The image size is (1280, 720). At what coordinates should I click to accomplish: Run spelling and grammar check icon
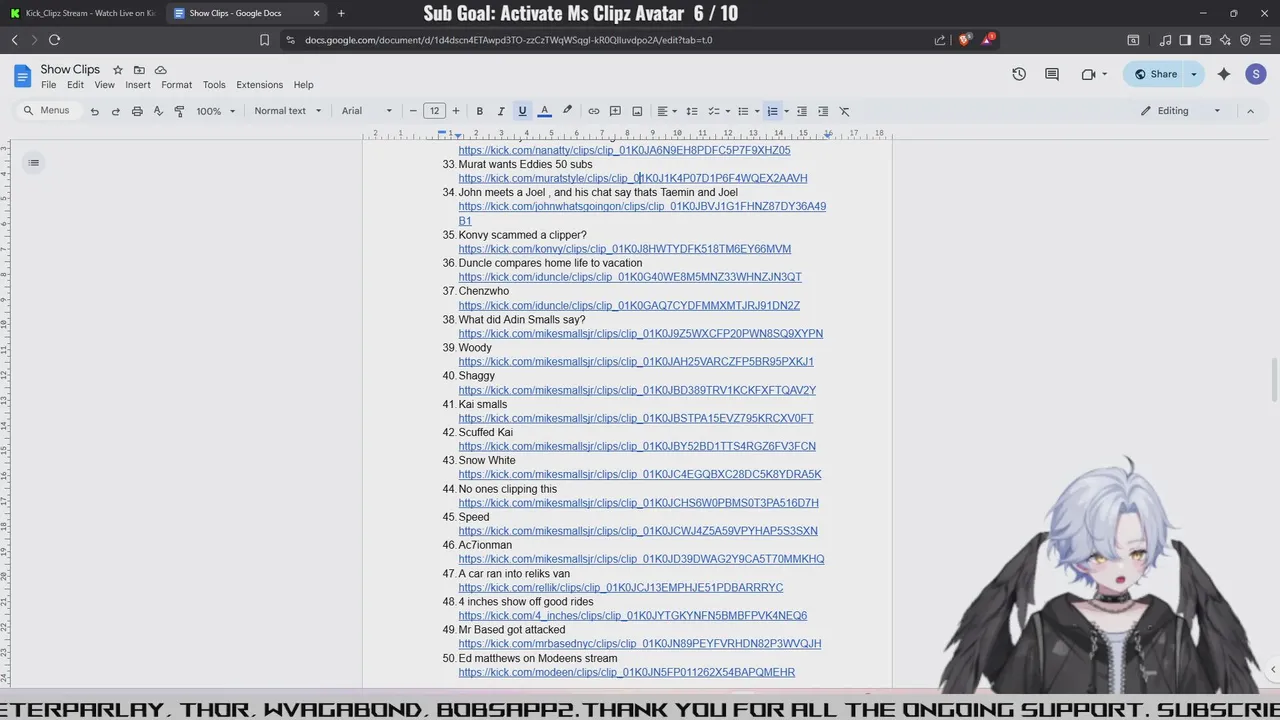click(x=158, y=111)
